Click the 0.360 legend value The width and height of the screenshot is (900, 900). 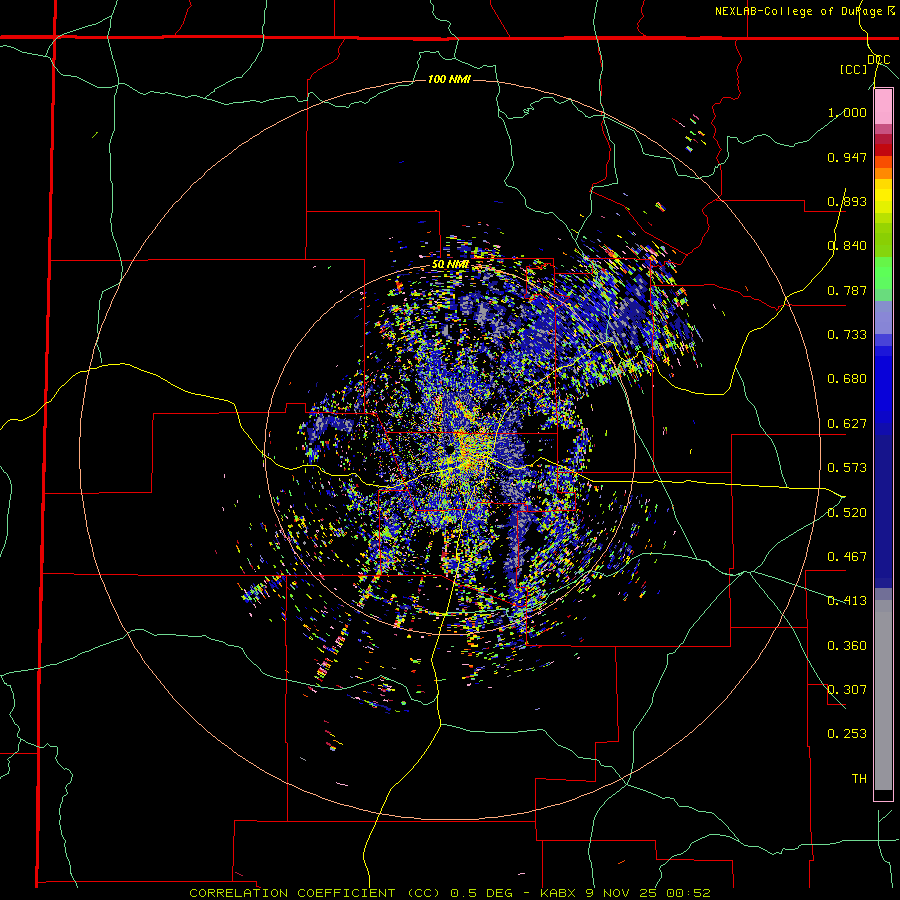(847, 646)
